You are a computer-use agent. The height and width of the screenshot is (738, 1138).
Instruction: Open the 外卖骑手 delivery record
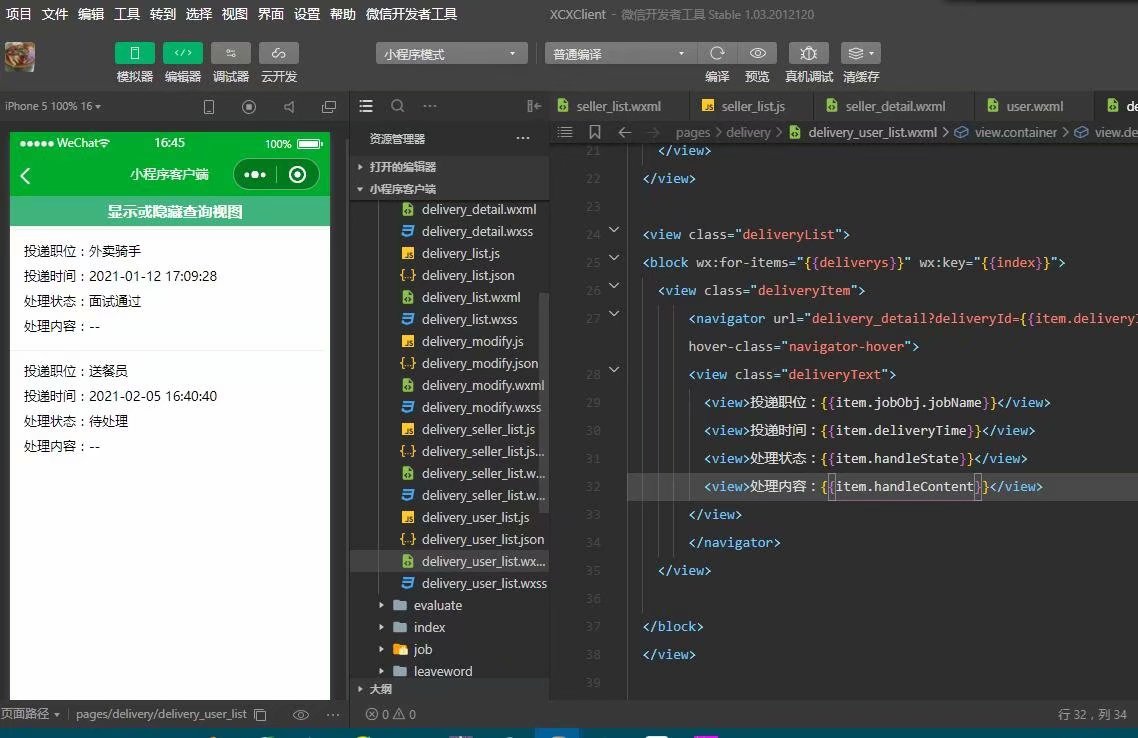(170, 289)
